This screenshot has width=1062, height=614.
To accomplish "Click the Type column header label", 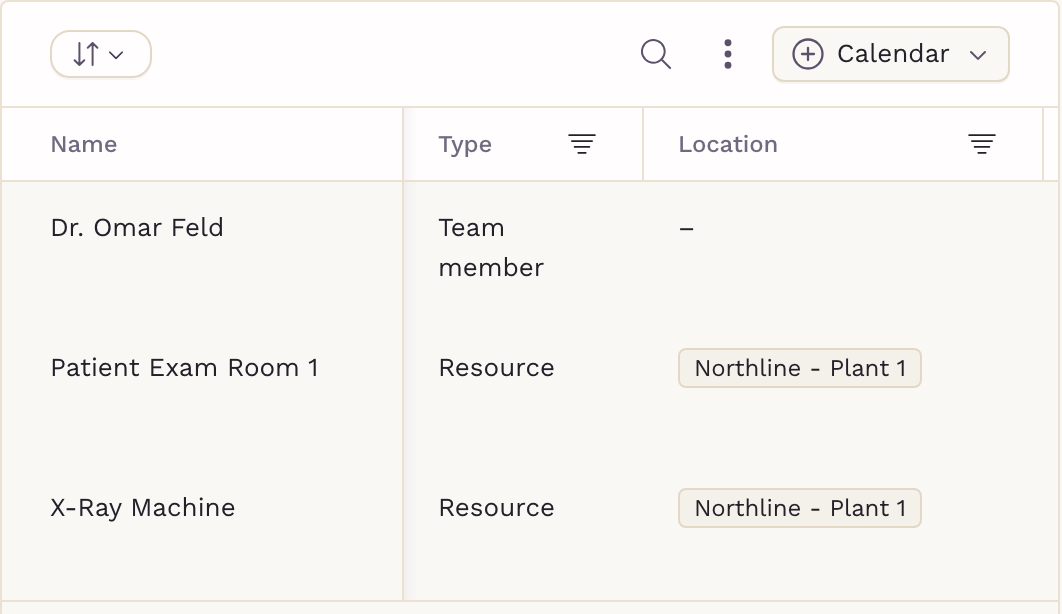I will coord(465,144).
